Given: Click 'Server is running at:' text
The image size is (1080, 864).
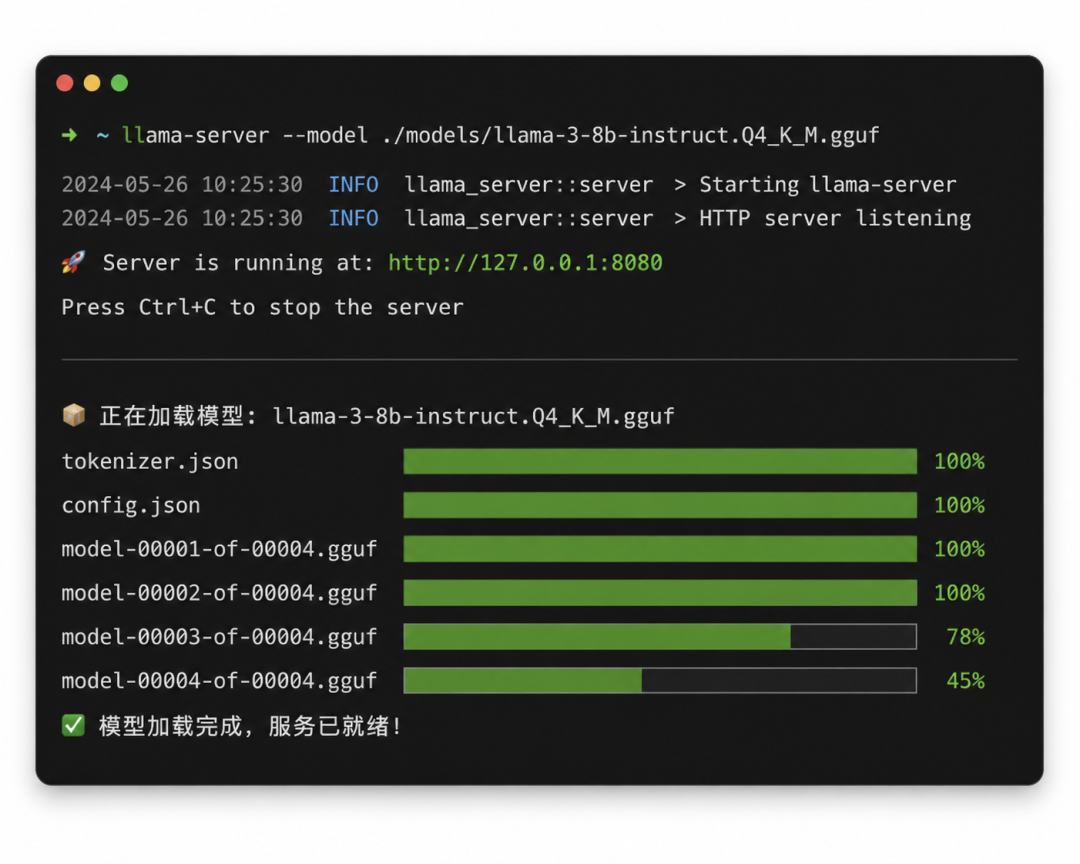Looking at the screenshot, I should click(238, 263).
